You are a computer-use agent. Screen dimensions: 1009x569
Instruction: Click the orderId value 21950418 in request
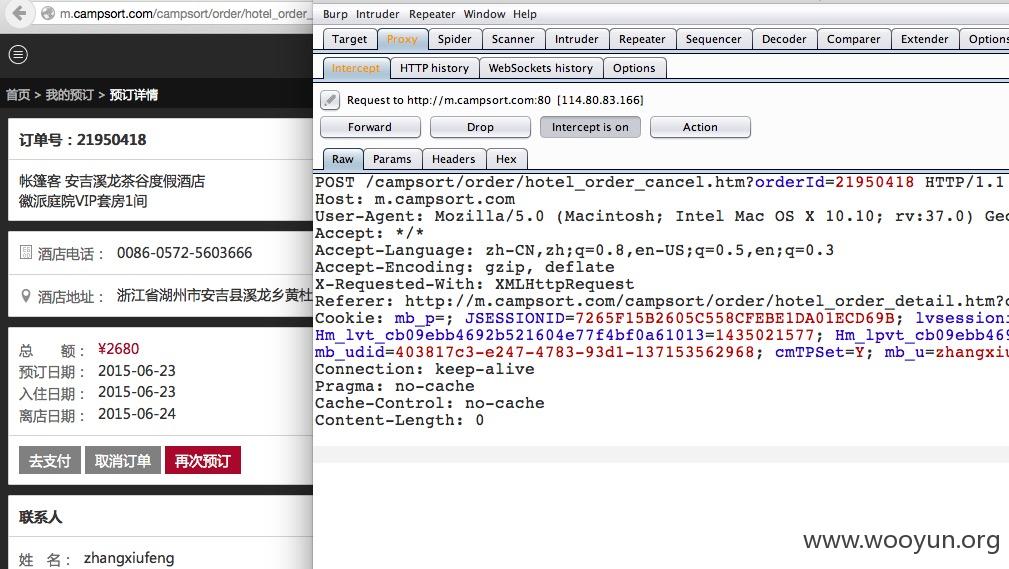coord(874,182)
